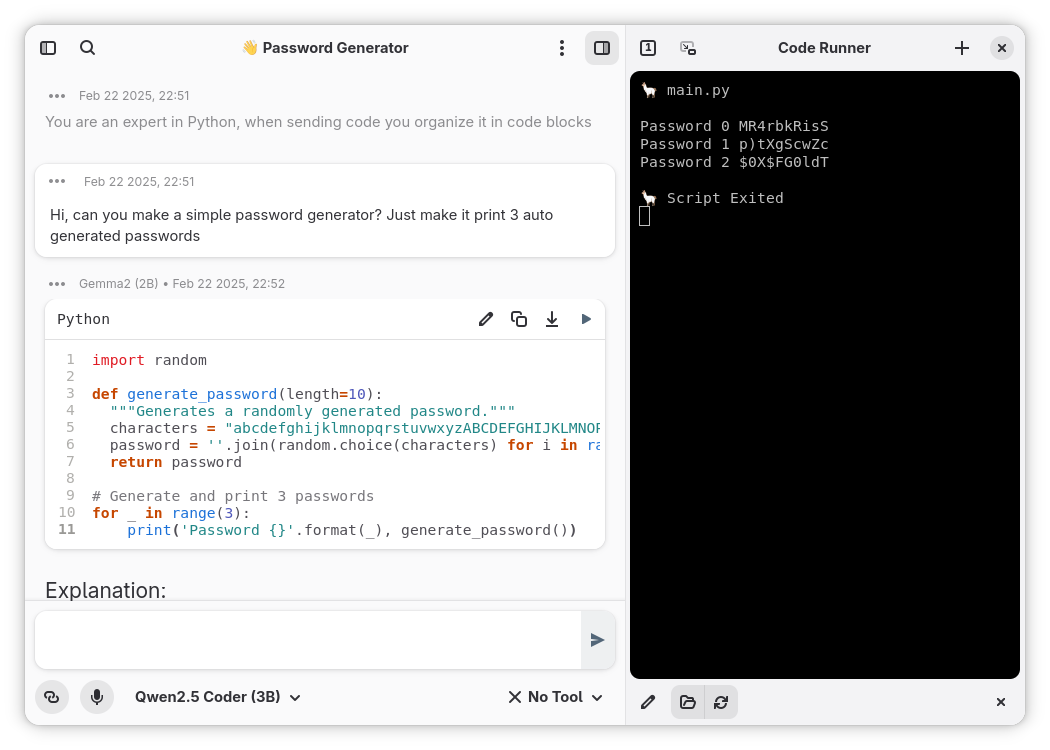The image size is (1050, 750).
Task: Refresh or rerun the script in Code Runner
Action: click(721, 702)
